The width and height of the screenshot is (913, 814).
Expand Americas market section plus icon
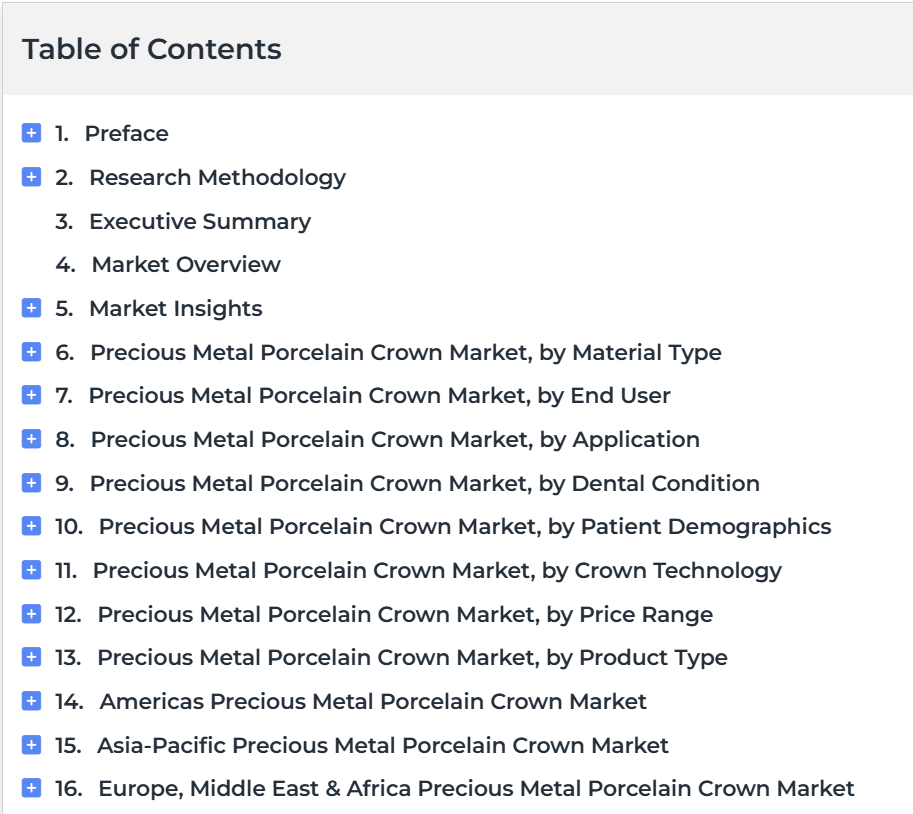(31, 700)
